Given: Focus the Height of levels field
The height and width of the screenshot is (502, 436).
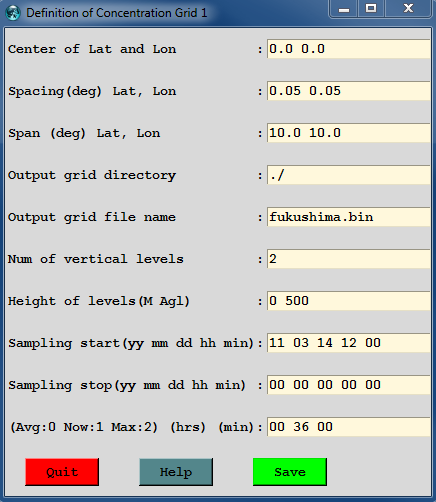Looking at the screenshot, I should point(349,301).
